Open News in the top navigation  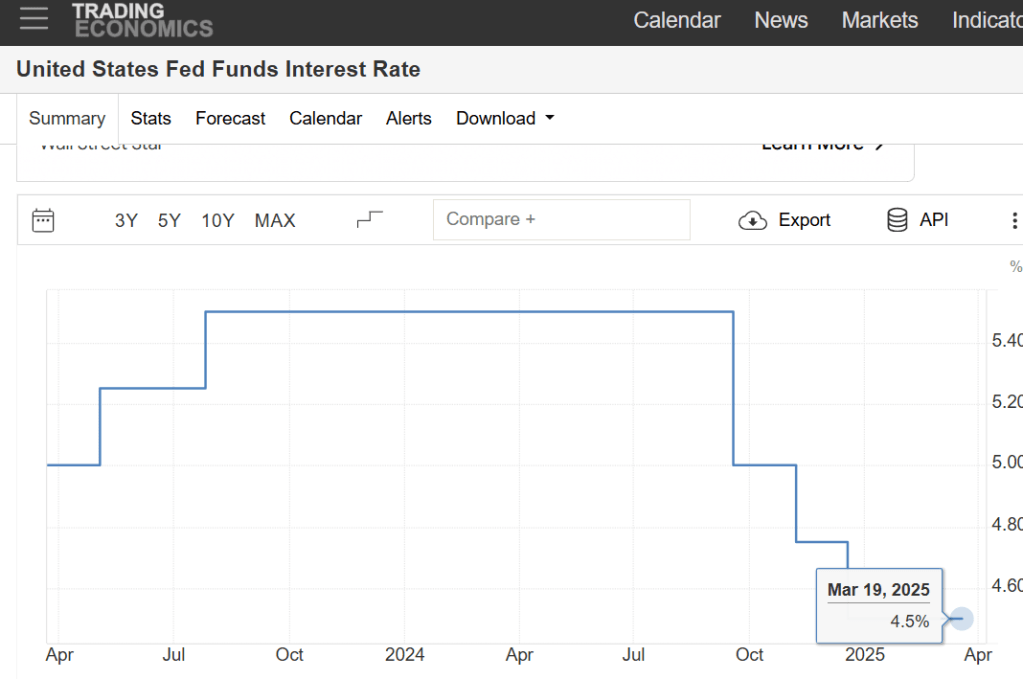coord(780,20)
